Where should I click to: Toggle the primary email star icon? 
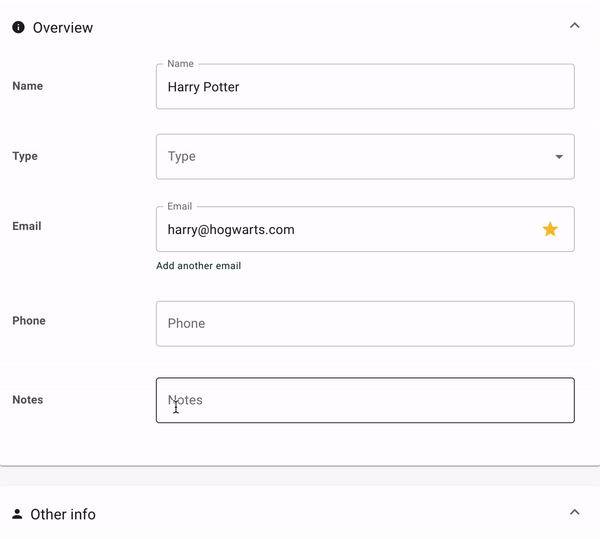point(550,229)
